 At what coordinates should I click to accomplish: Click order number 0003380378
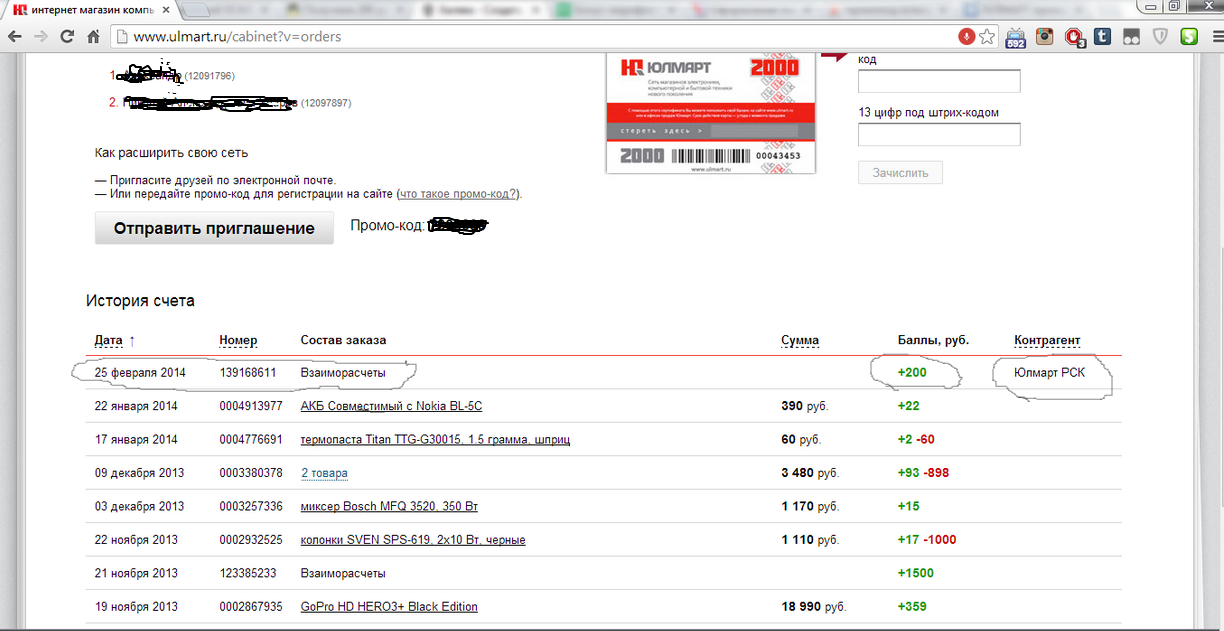coord(251,473)
